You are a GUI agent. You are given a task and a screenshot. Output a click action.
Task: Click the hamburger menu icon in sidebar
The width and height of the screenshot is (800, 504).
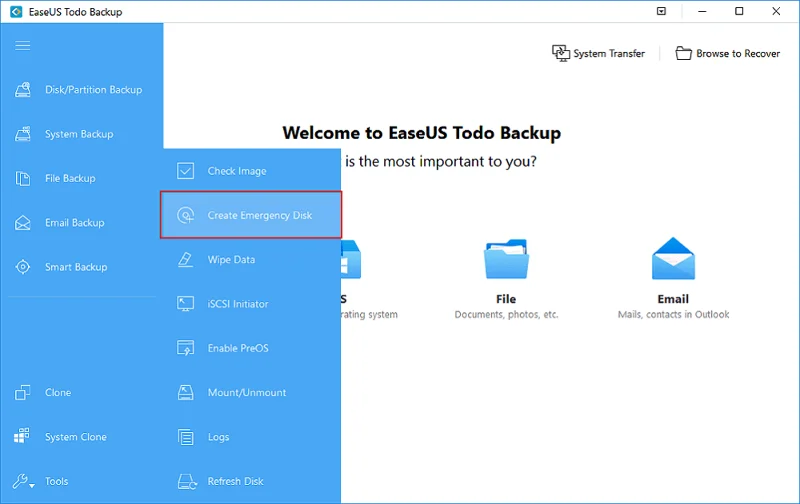23,46
